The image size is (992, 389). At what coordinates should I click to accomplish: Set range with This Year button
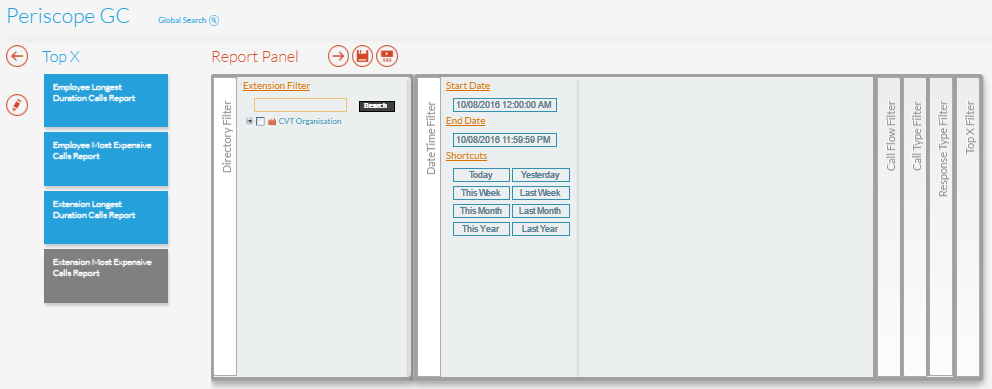point(481,229)
